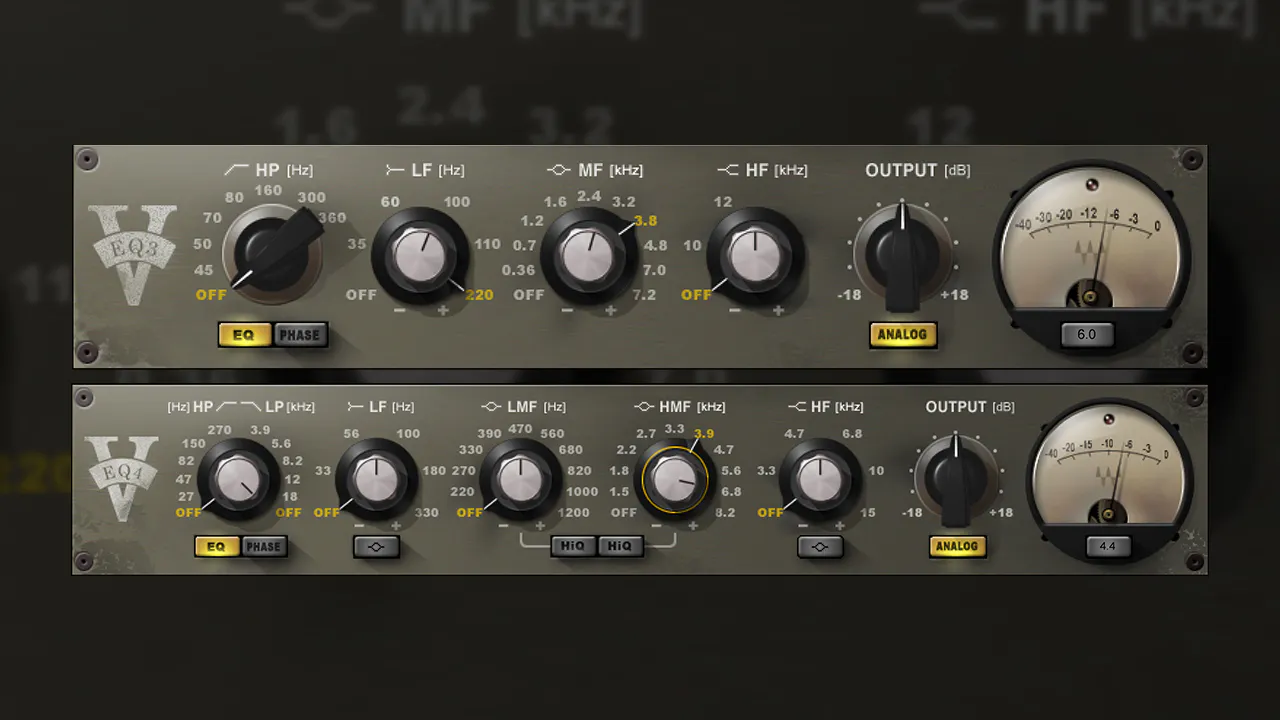
Task: Click the bell-curve toggle icon below EQ4's LF knob
Action: pyautogui.click(x=376, y=546)
